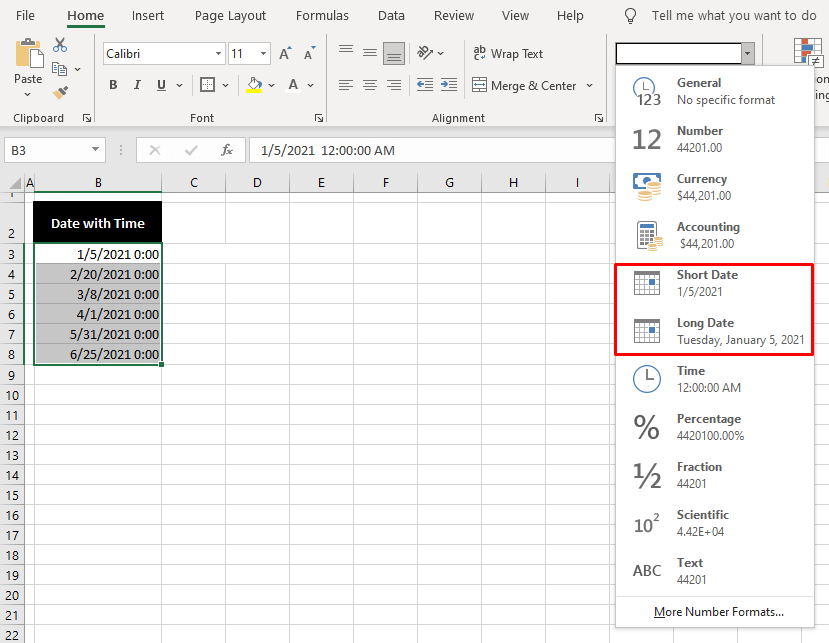Open the Calibri font name dropdown
The image size is (829, 643).
click(220, 52)
